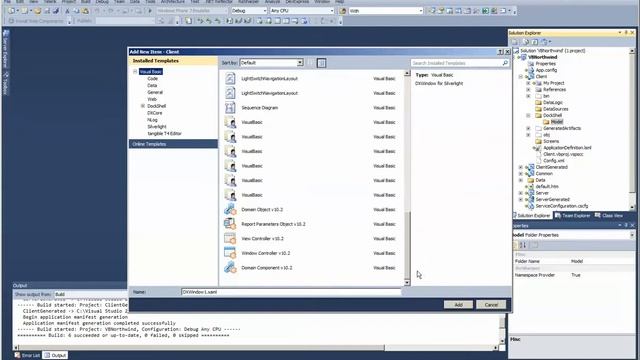Switch to the Team Explorer tab

click(x=573, y=216)
